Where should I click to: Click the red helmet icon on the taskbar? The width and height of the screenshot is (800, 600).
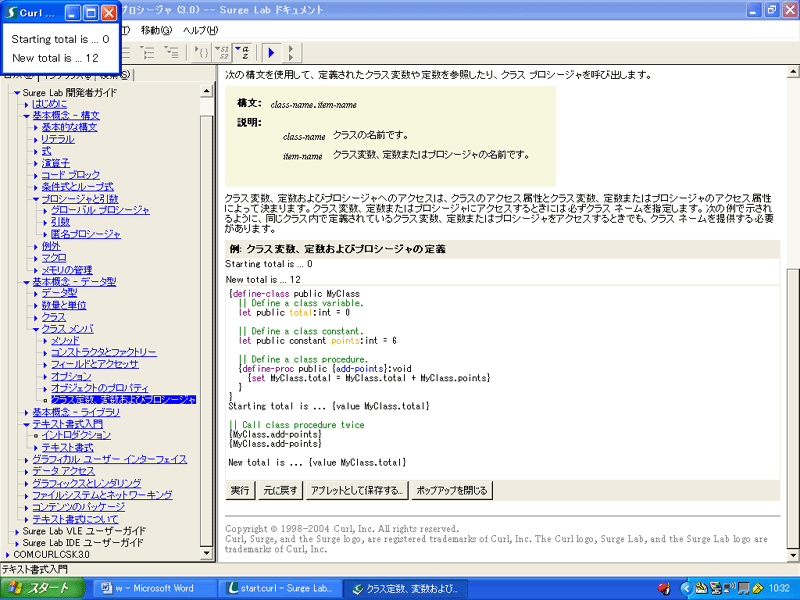(x=664, y=588)
